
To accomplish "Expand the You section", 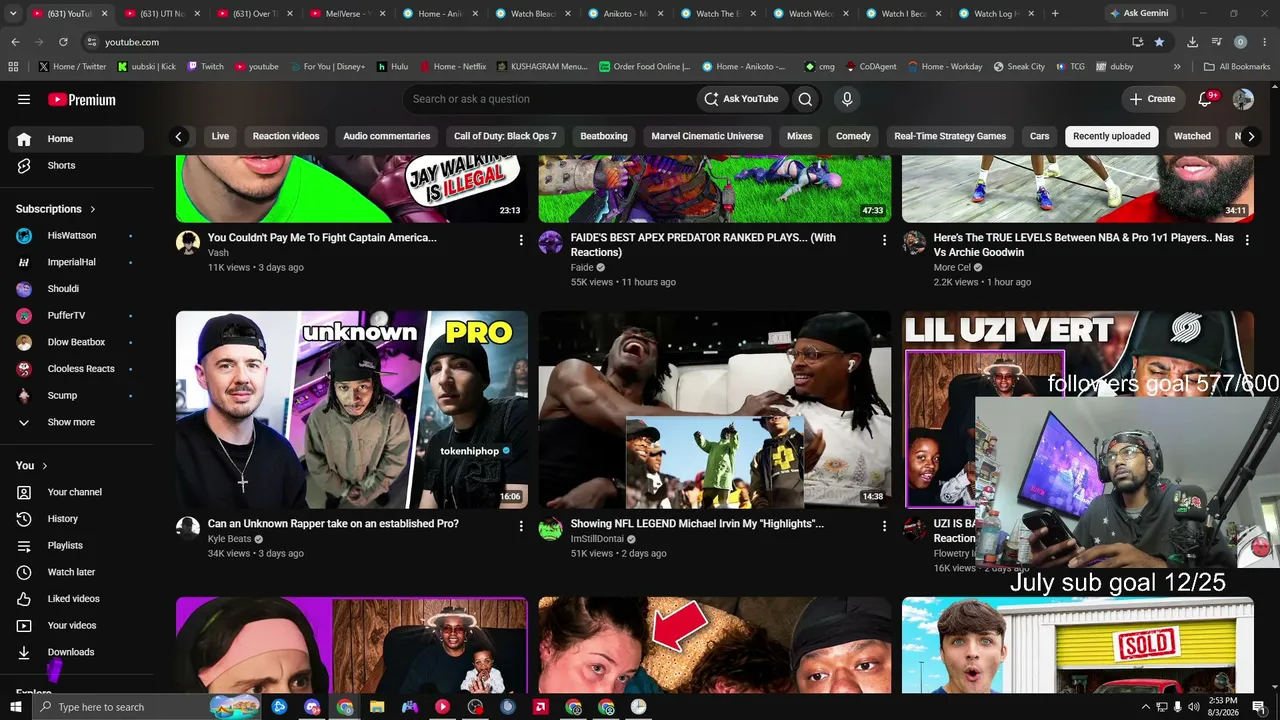I will click(32, 466).
